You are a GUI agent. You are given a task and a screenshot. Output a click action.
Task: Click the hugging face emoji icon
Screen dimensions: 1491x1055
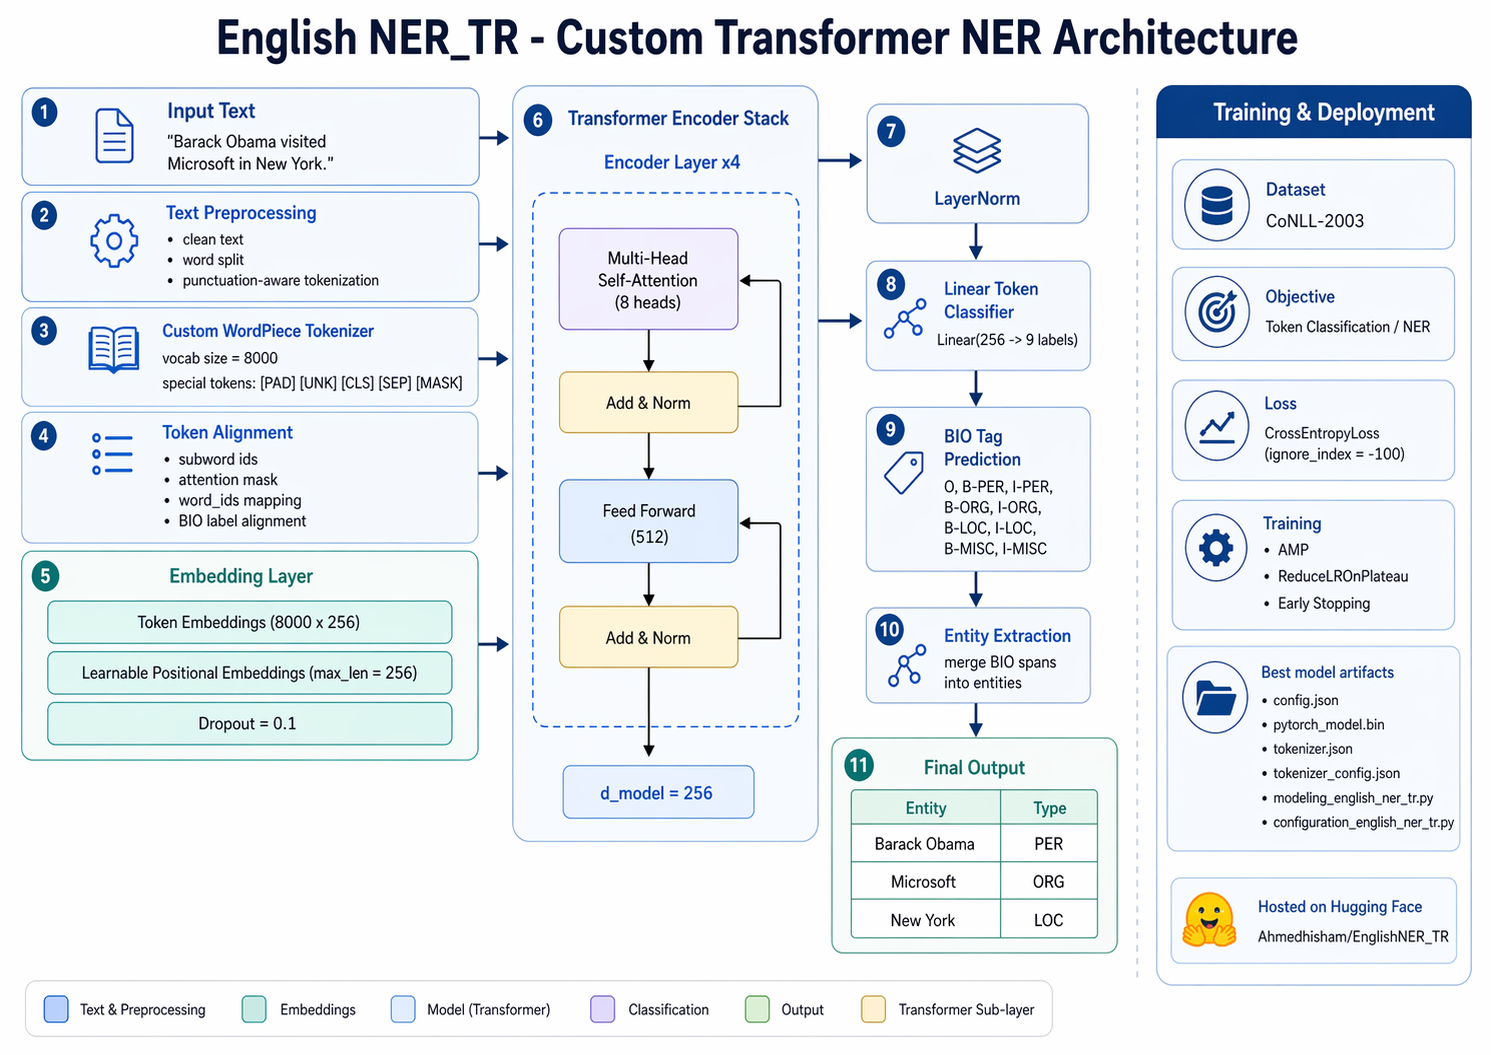1209,920
